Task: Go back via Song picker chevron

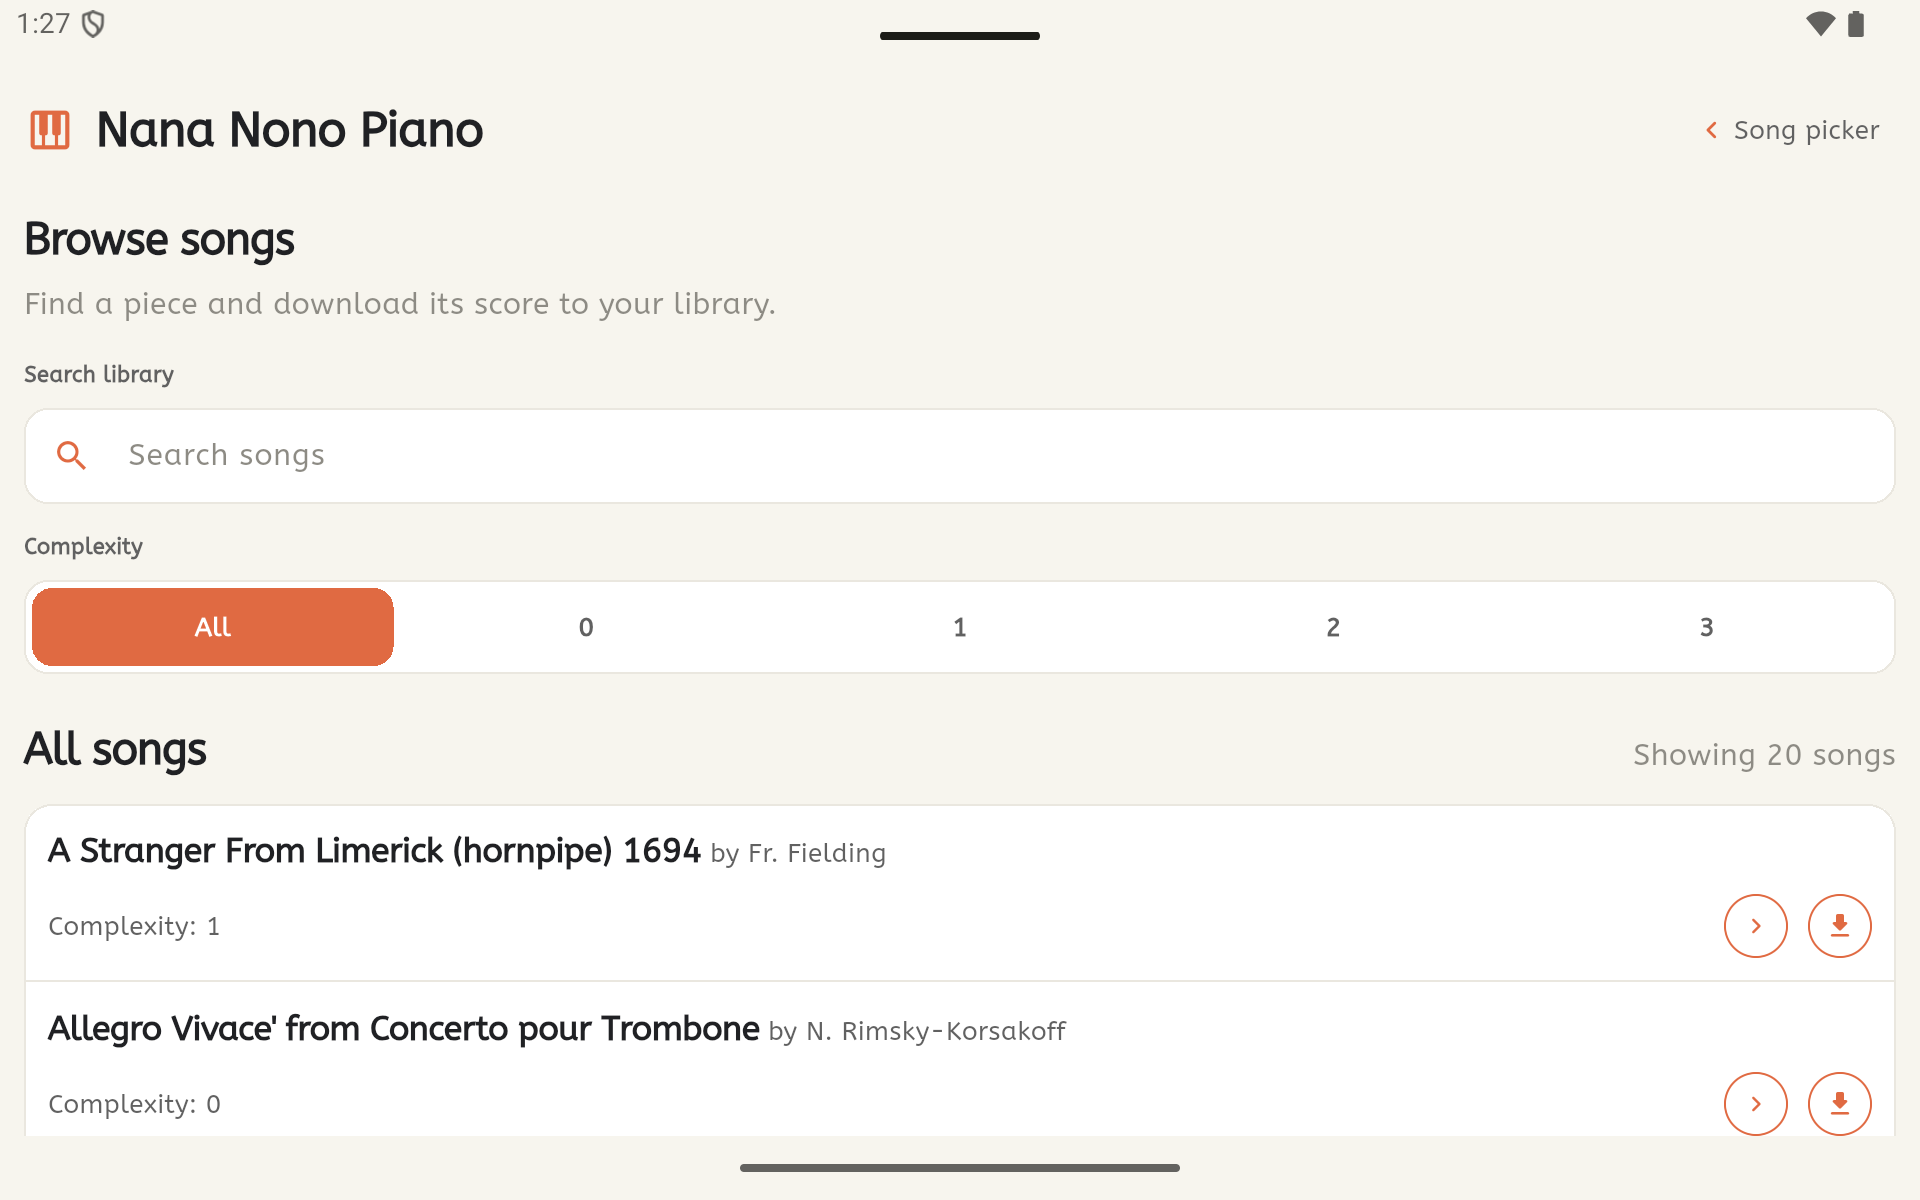Action: pos(1712,130)
